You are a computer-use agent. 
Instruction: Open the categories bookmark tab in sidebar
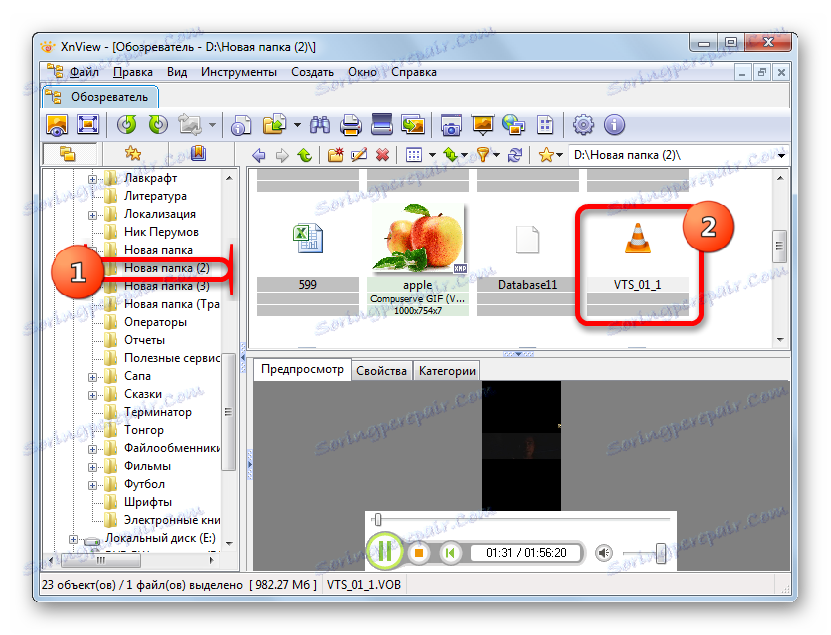198,153
